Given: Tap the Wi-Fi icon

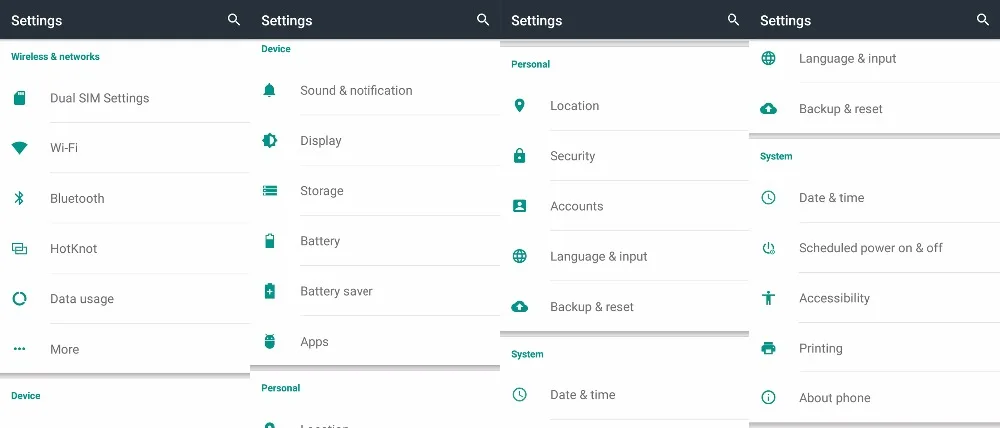Looking at the screenshot, I should pos(20,148).
